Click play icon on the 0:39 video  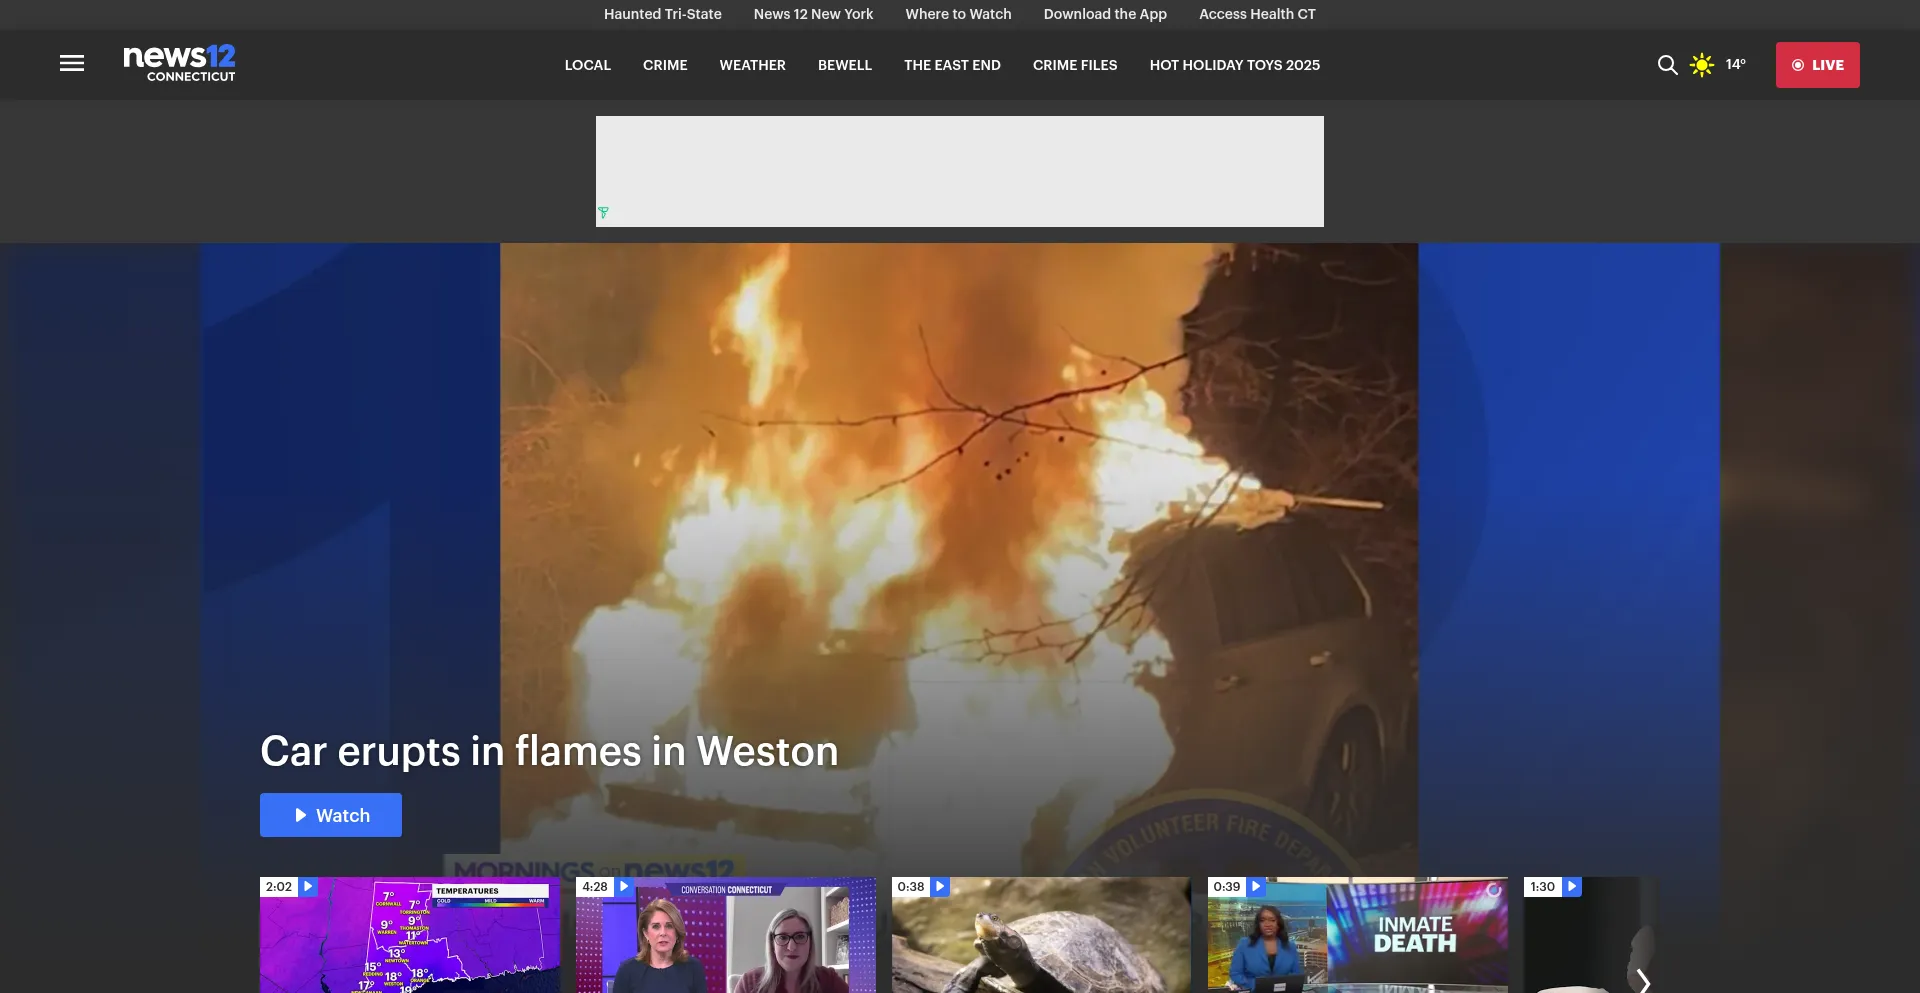[x=1256, y=887]
